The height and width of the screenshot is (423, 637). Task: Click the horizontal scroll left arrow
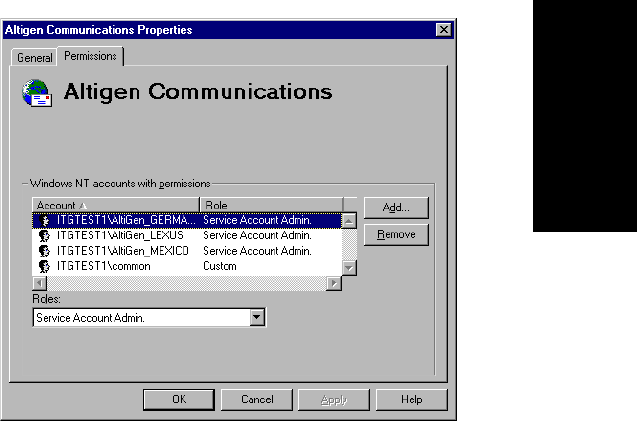(x=39, y=283)
